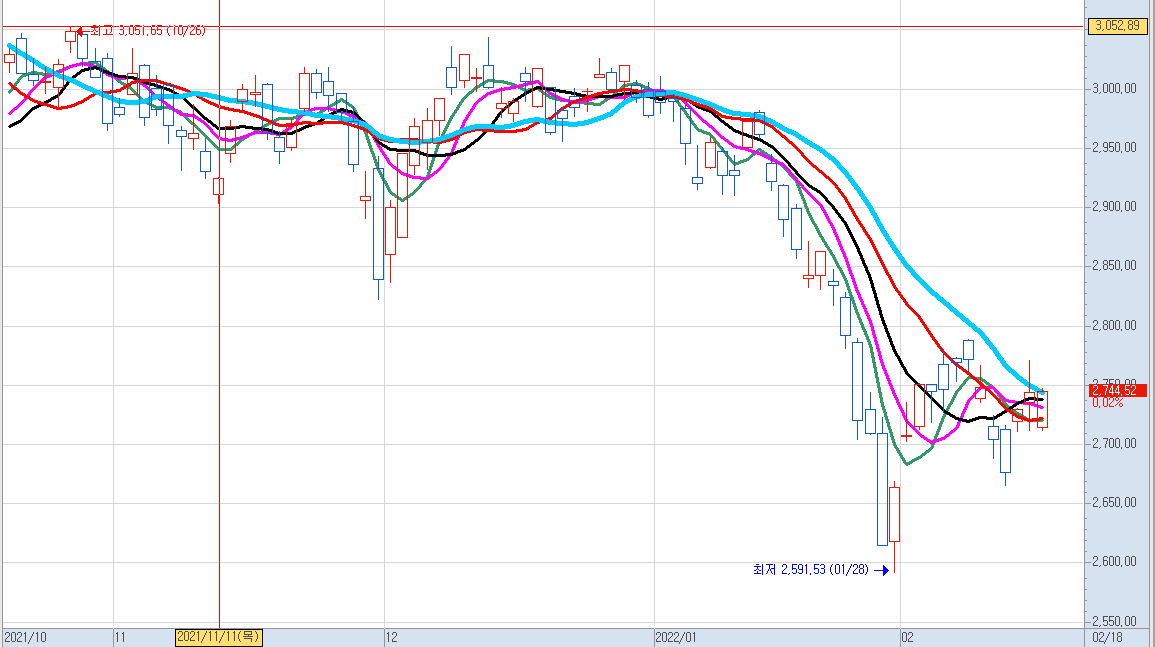The height and width of the screenshot is (647, 1155).
Task: Click the high price annotation 3,051.65 (10/26)
Action: 147,30
